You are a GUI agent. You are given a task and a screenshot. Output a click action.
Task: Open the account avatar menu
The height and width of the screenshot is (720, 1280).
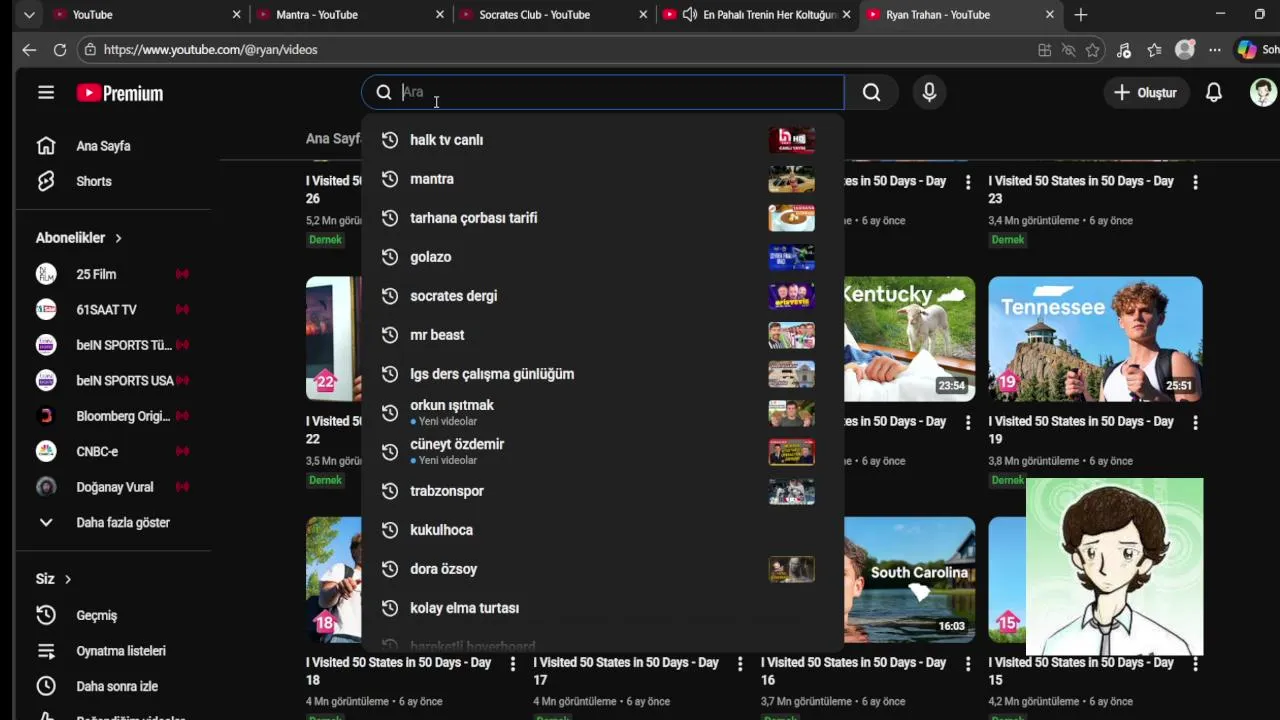pyautogui.click(x=1263, y=93)
